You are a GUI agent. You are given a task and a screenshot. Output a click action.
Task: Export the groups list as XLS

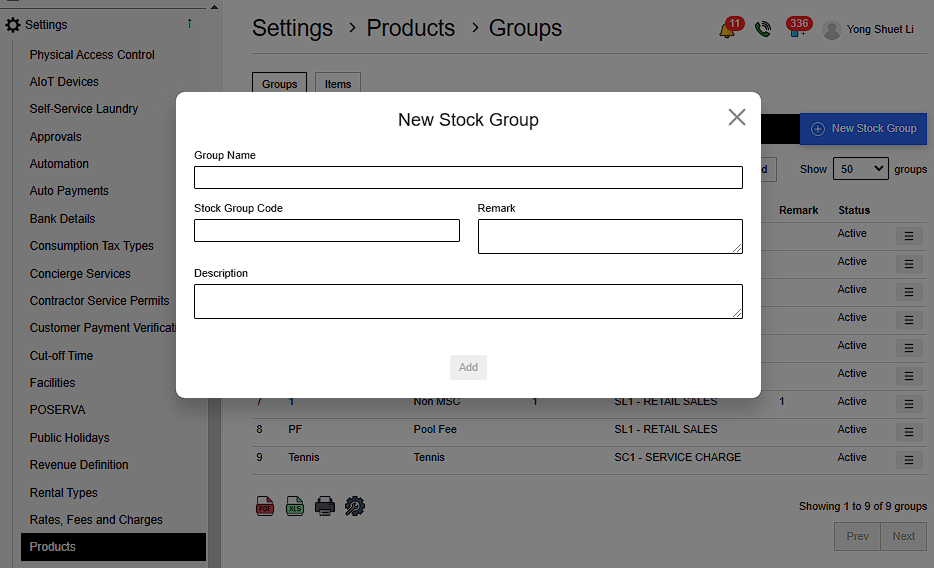[x=295, y=506]
